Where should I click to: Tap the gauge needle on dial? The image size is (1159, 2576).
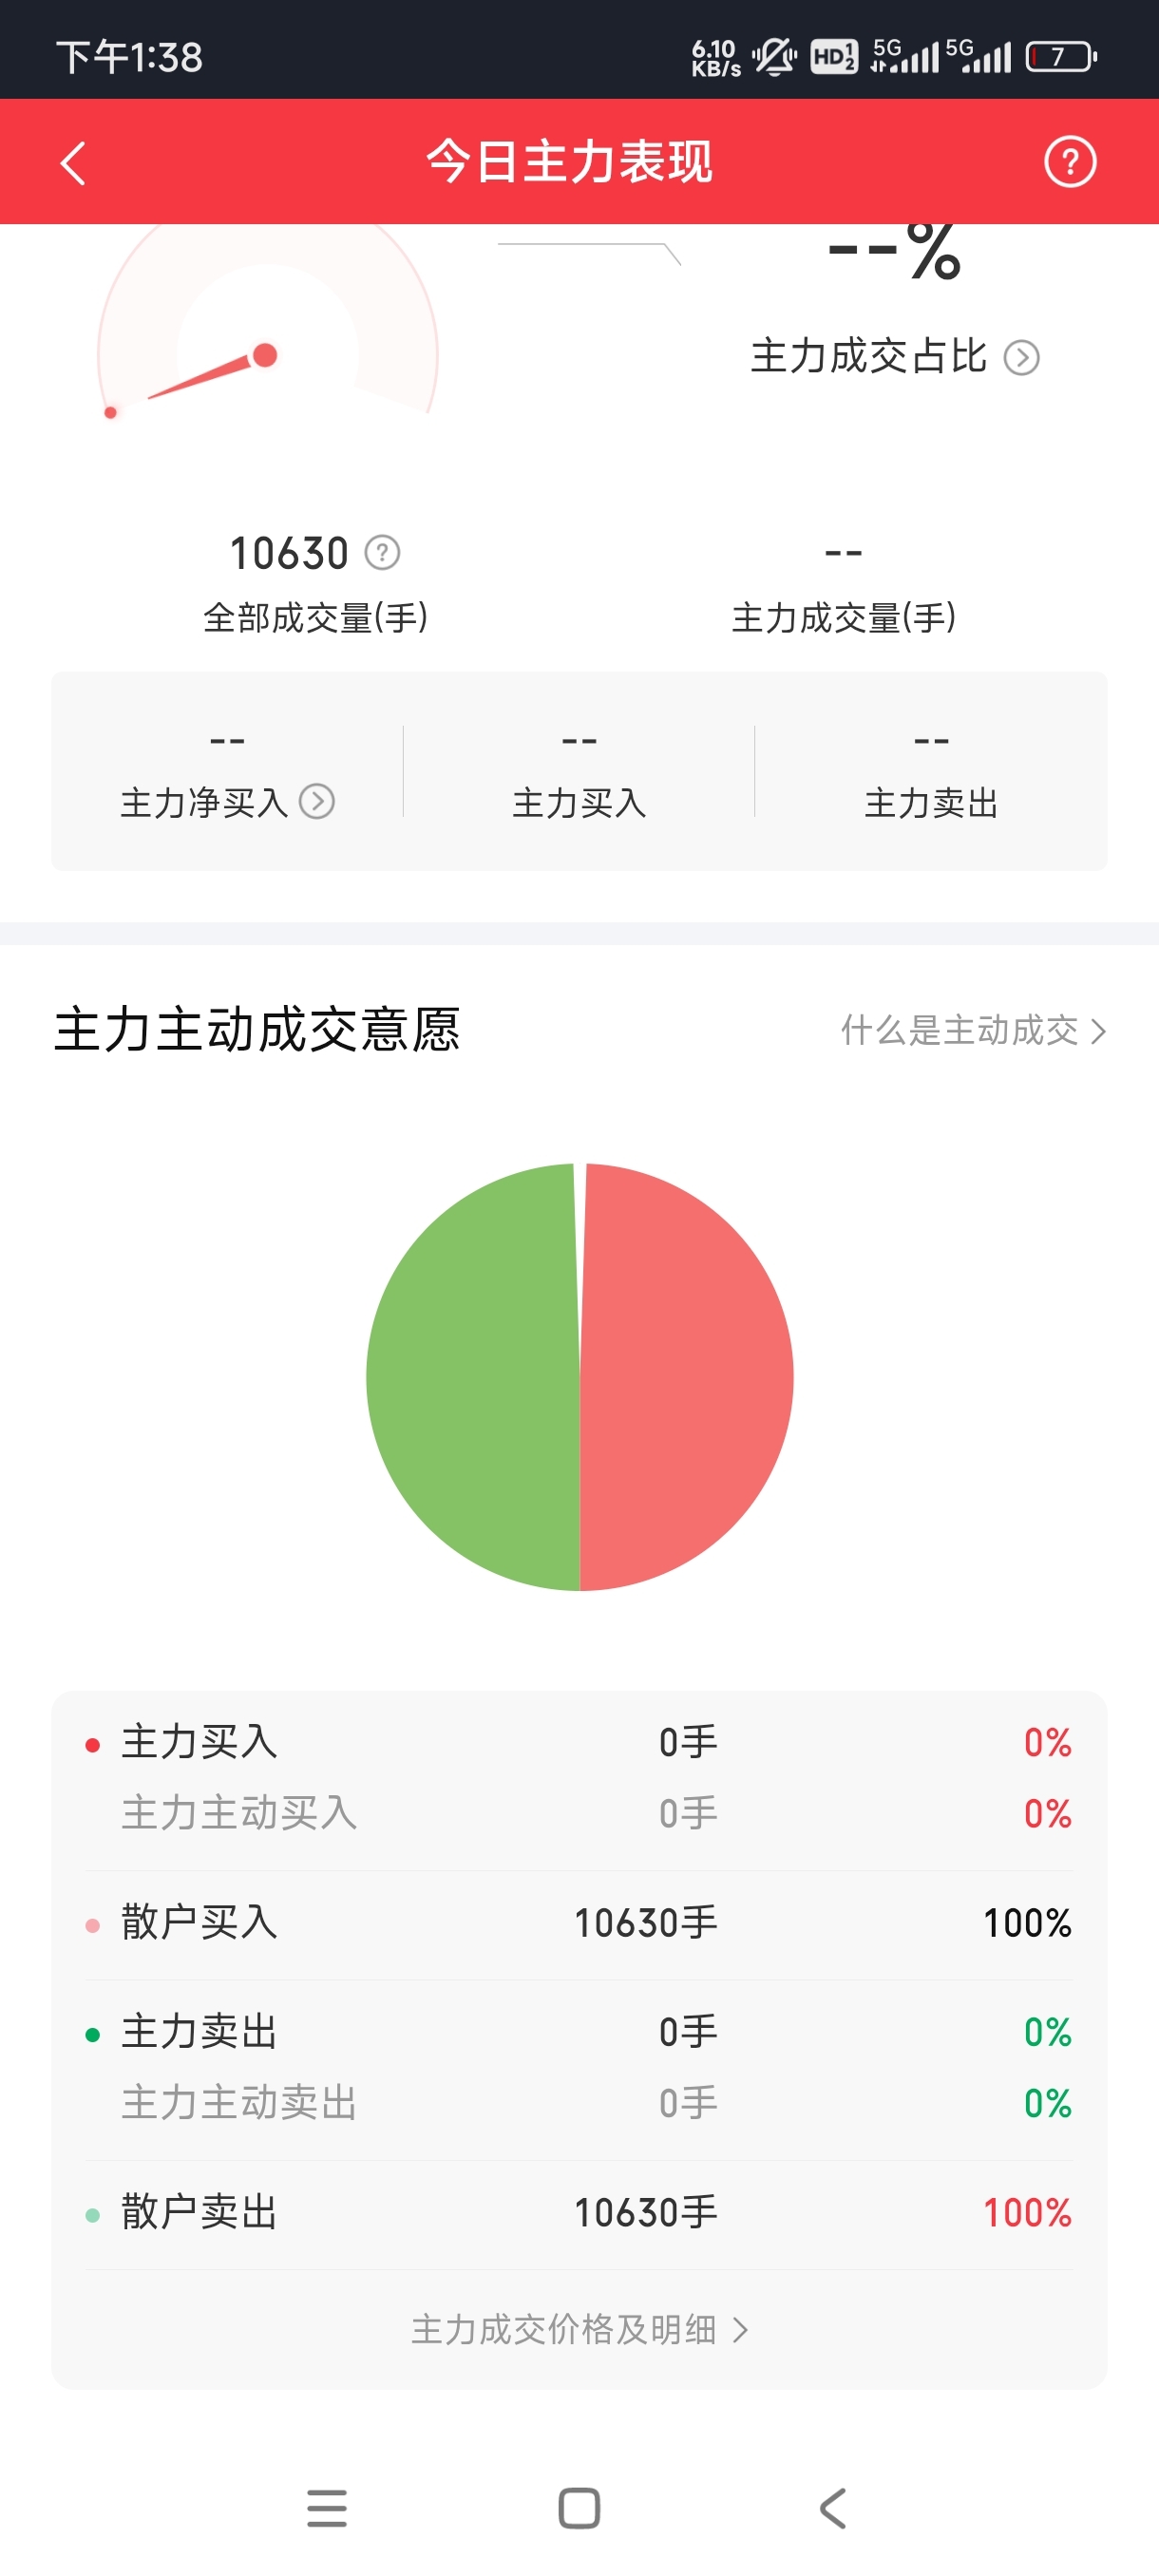[x=212, y=374]
